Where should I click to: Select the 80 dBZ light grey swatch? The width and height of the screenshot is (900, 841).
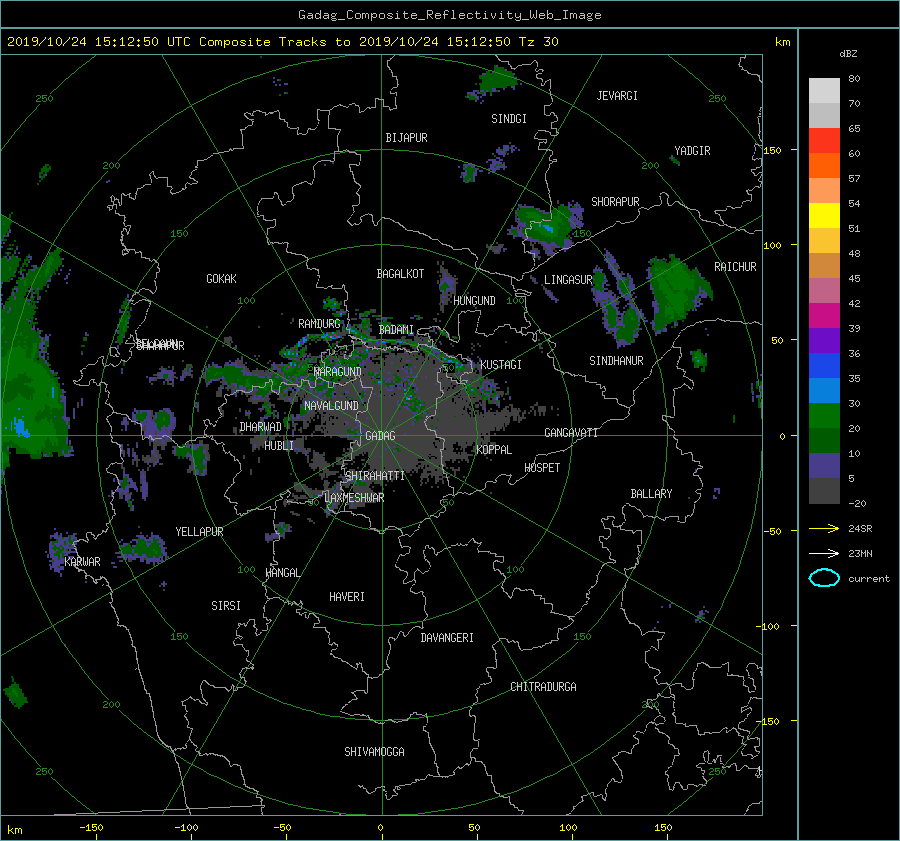point(824,91)
